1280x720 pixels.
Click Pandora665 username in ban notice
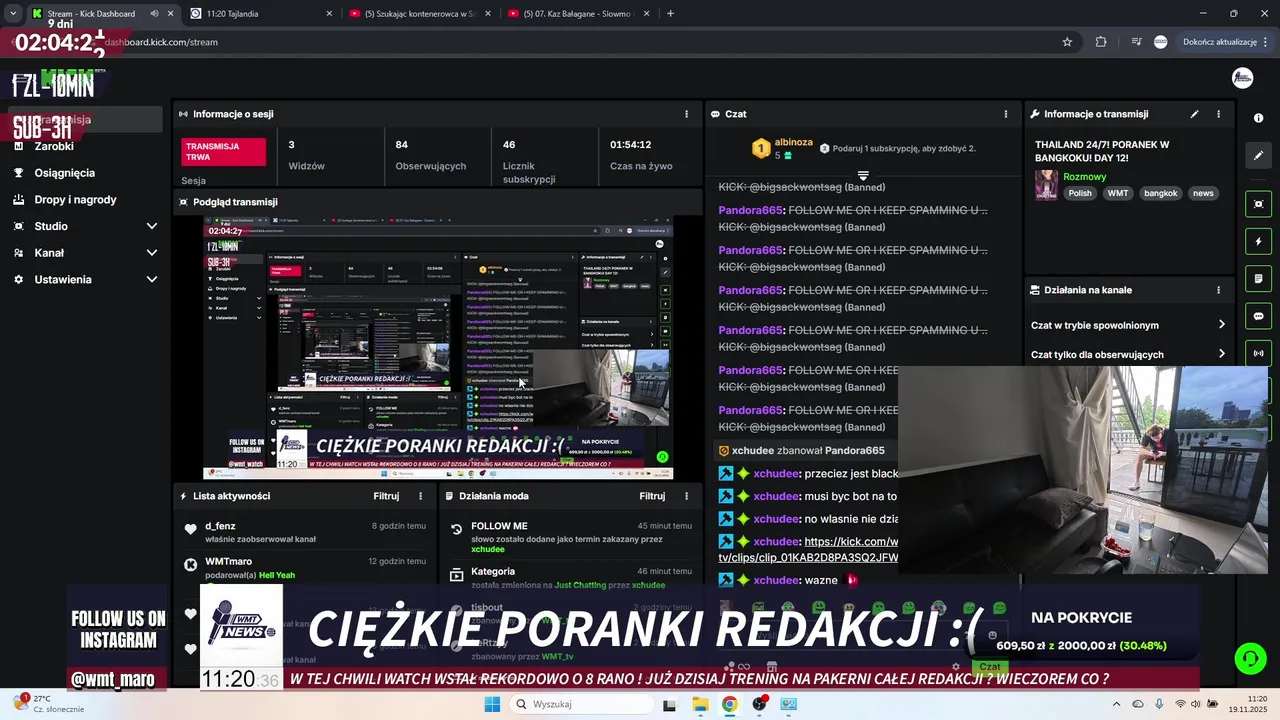click(854, 451)
